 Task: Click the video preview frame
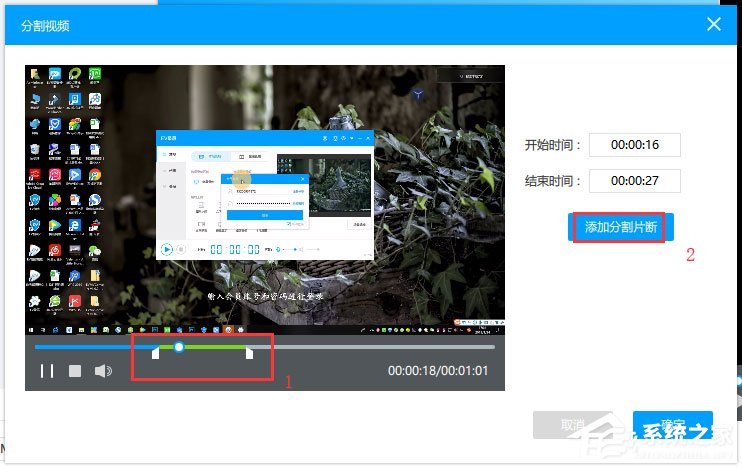click(265, 200)
